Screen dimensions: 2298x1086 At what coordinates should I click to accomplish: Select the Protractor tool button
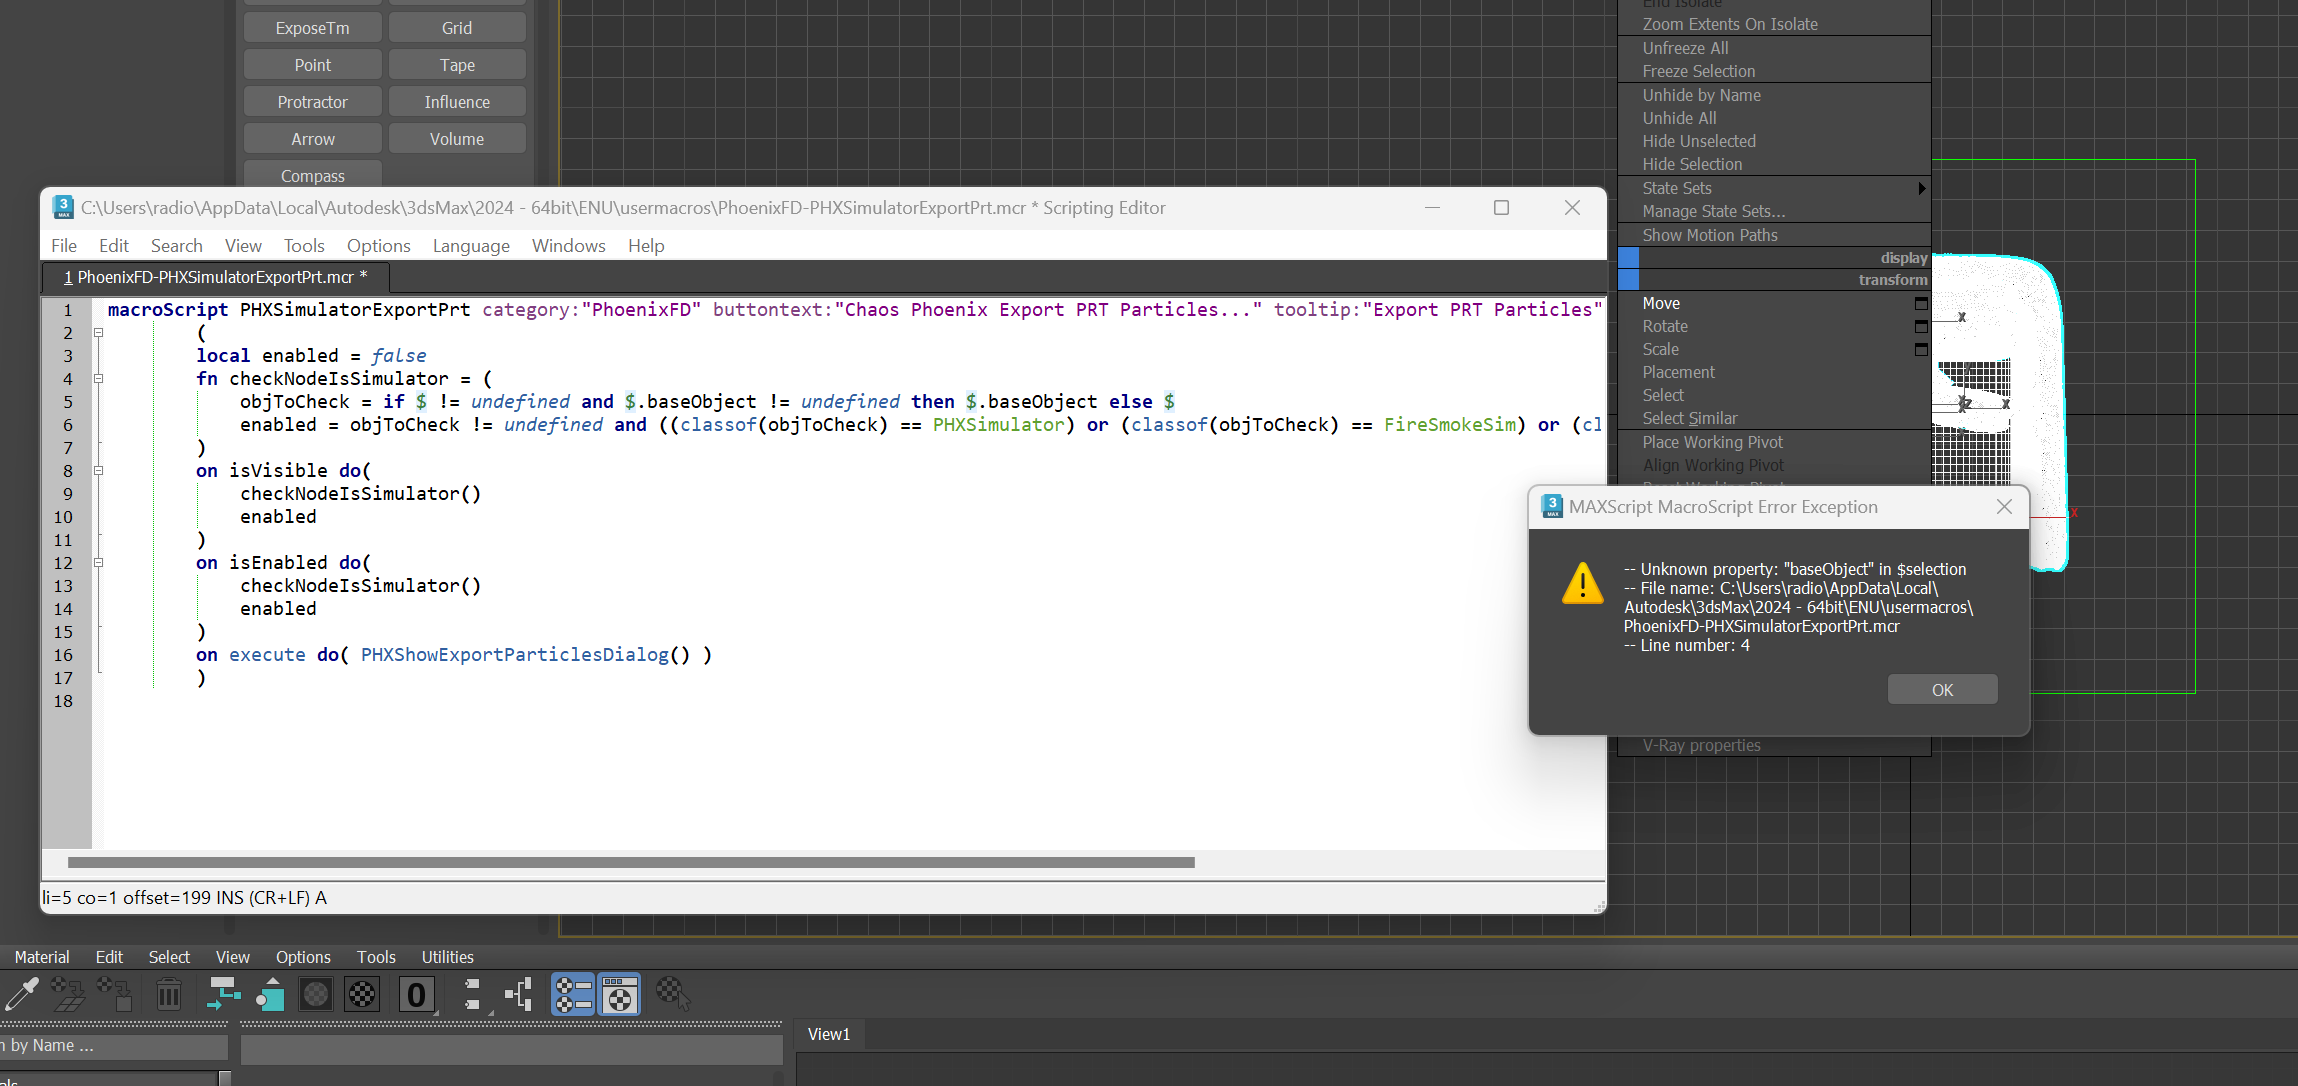pos(312,101)
